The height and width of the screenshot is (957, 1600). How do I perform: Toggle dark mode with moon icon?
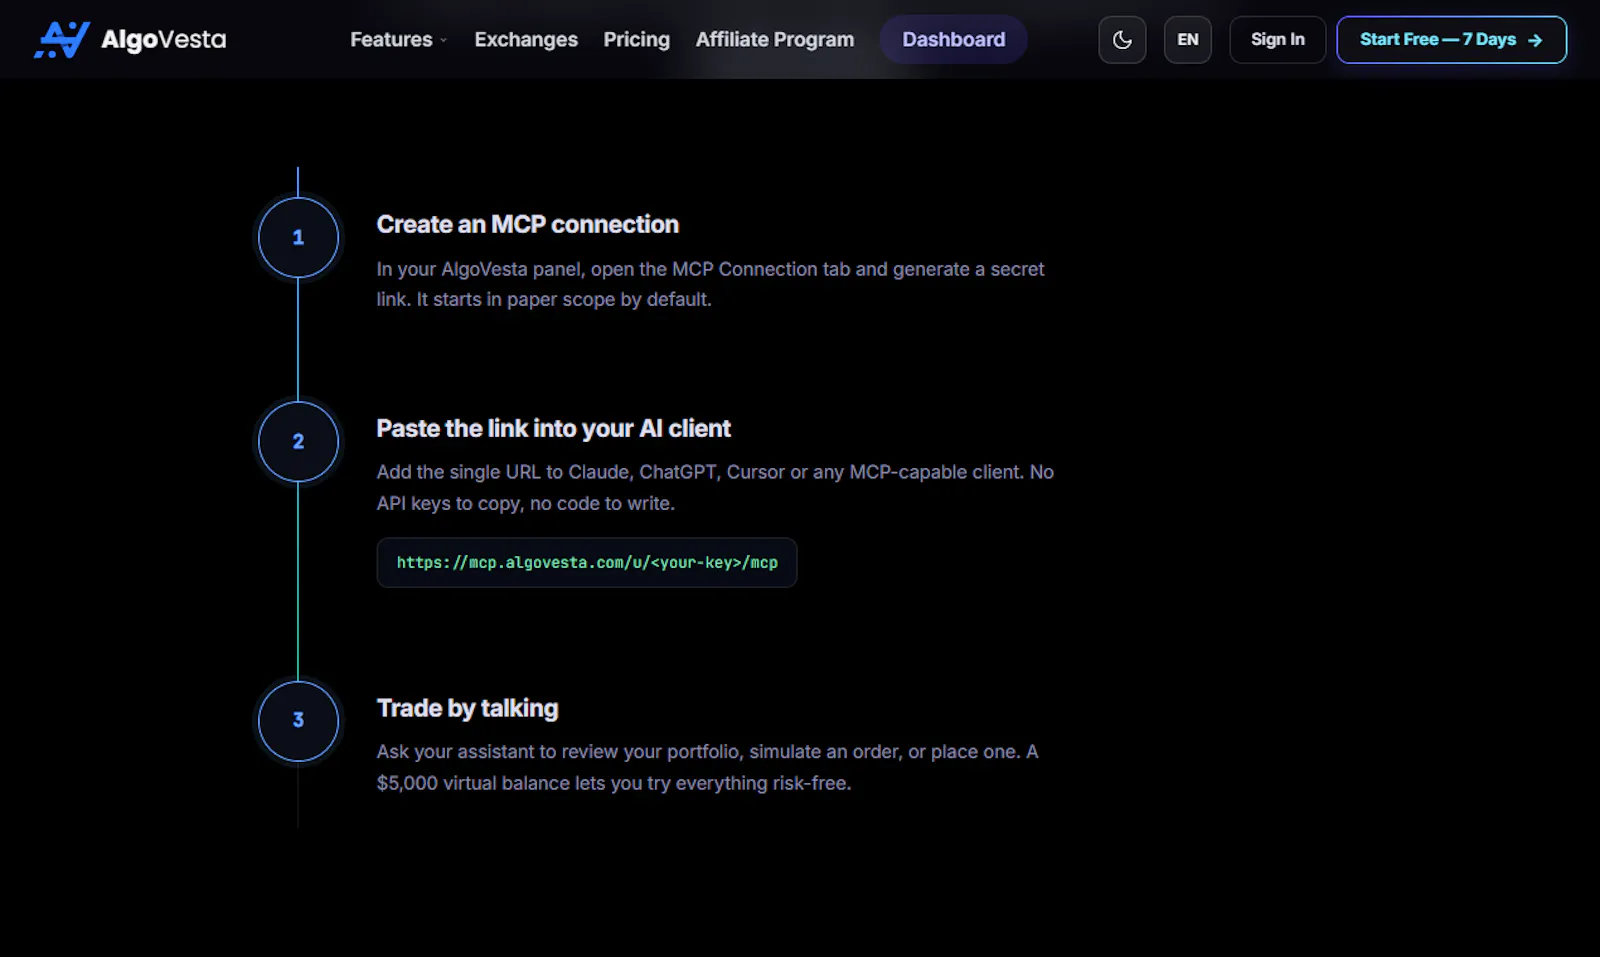pyautogui.click(x=1122, y=40)
